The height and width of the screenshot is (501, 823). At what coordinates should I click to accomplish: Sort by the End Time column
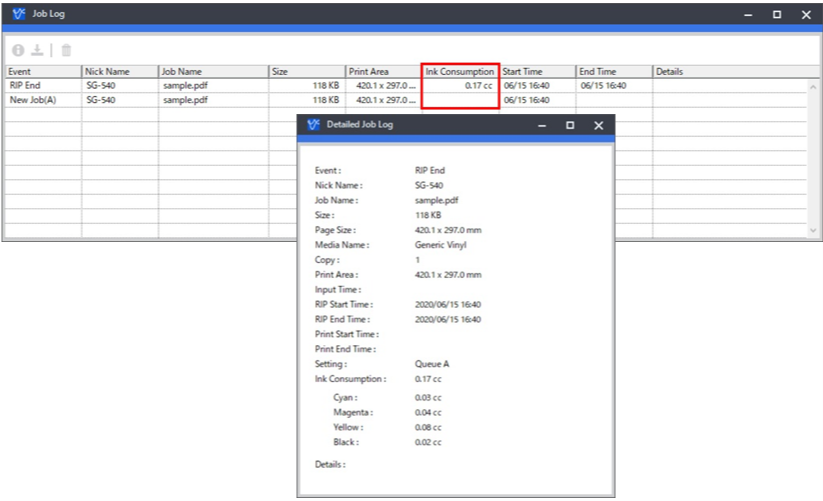click(x=613, y=72)
